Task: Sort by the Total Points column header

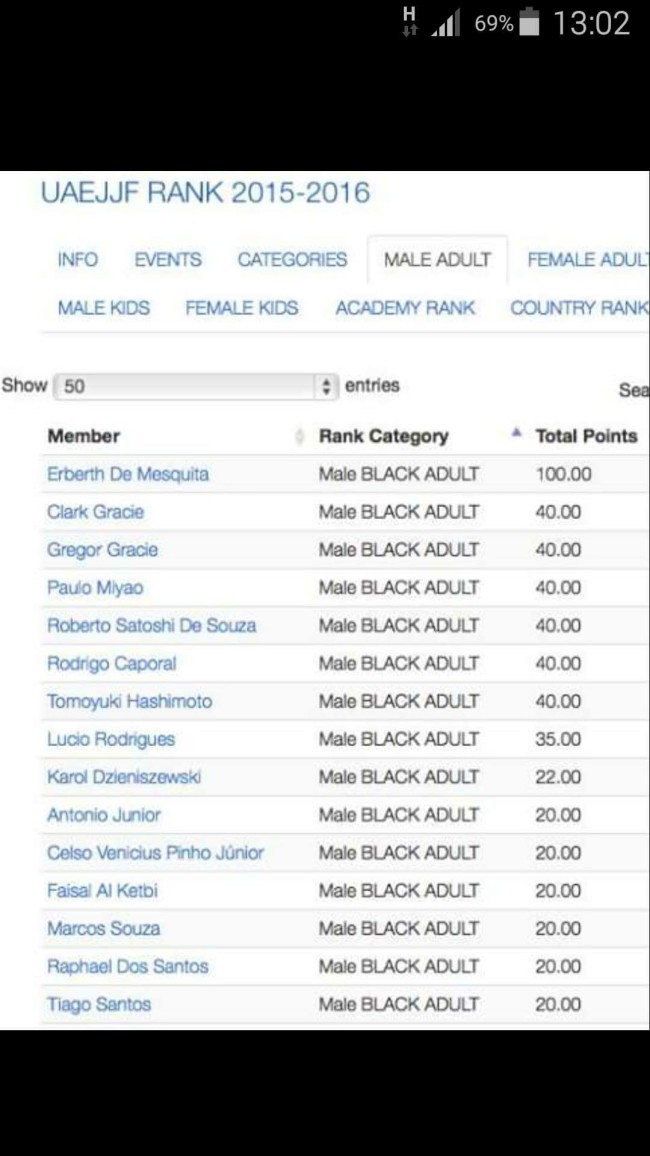Action: (586, 436)
